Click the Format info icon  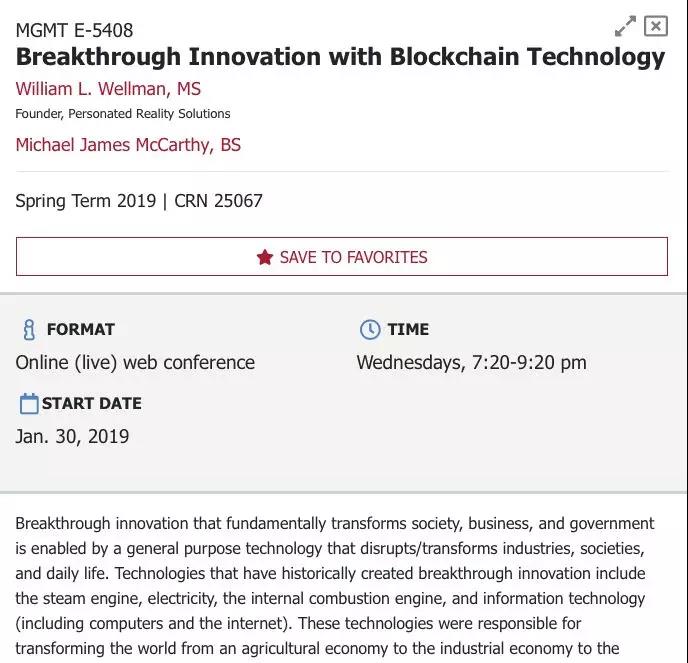point(29,329)
